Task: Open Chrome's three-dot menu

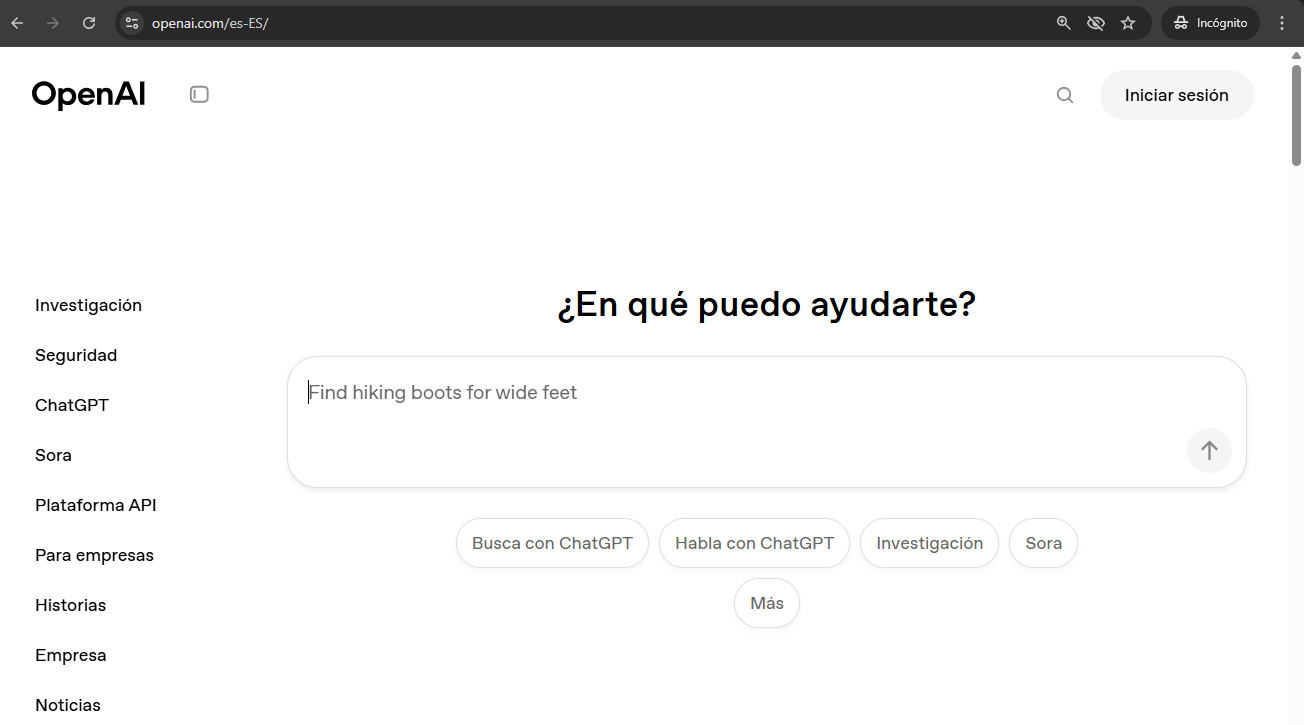Action: pyautogui.click(x=1282, y=23)
